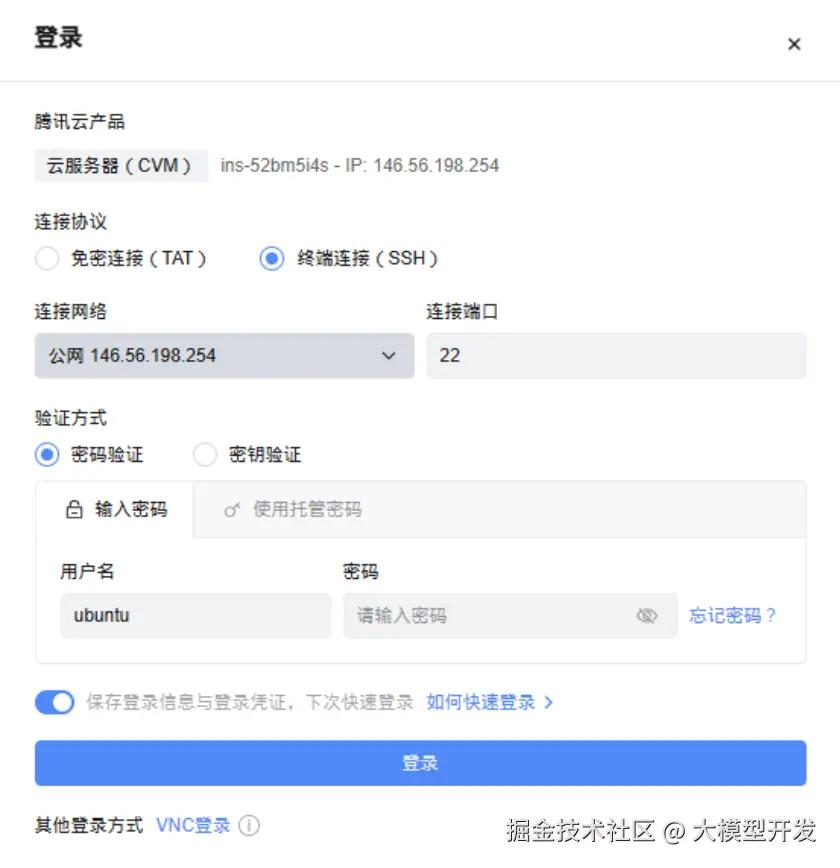Image resolution: width=840 pixels, height=868 pixels.
Task: Click the 密码 input field
Action: [x=490, y=616]
